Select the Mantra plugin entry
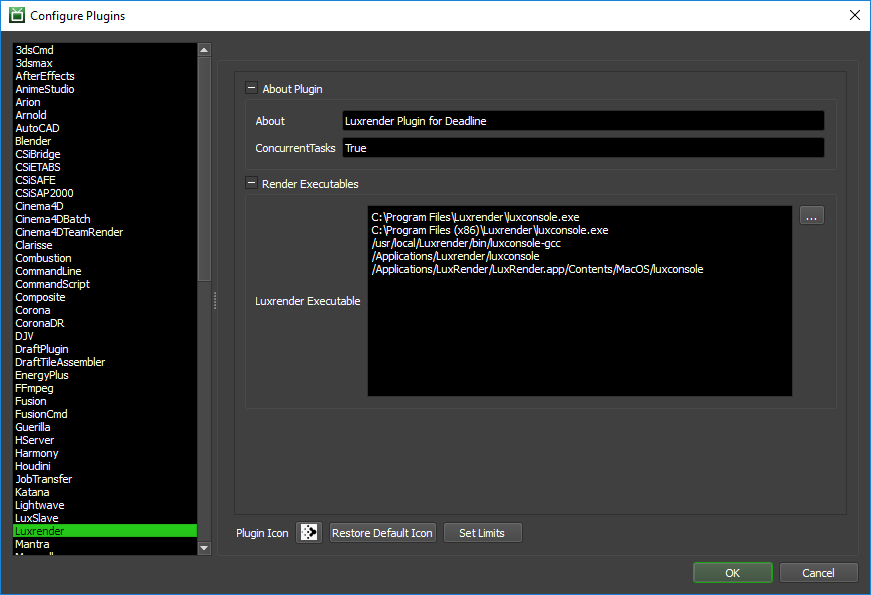Image resolution: width=871 pixels, height=595 pixels. coord(33,544)
